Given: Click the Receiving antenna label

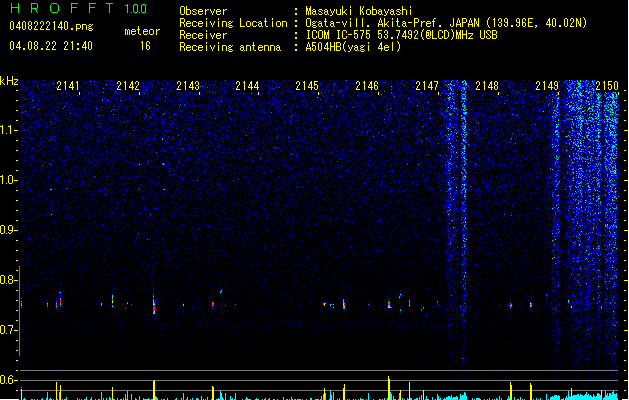Looking at the screenshot, I should [x=230, y=47].
